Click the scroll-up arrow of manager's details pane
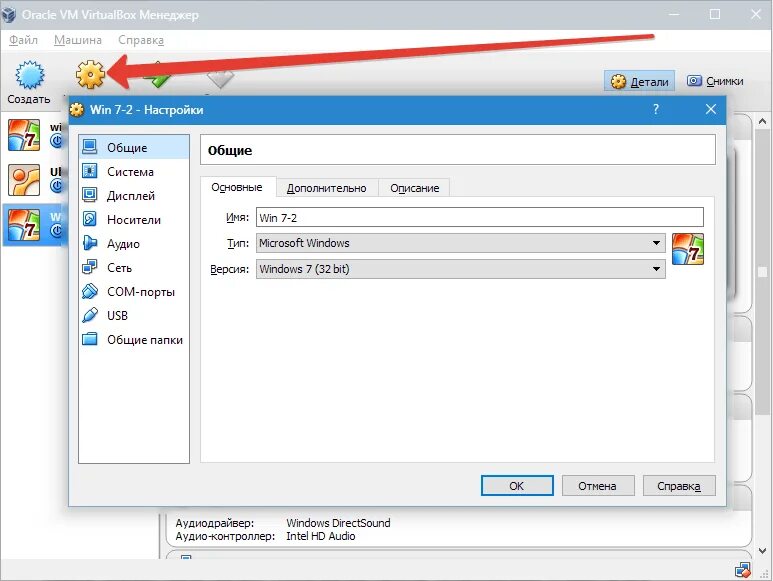The width and height of the screenshot is (773, 581). point(763,121)
